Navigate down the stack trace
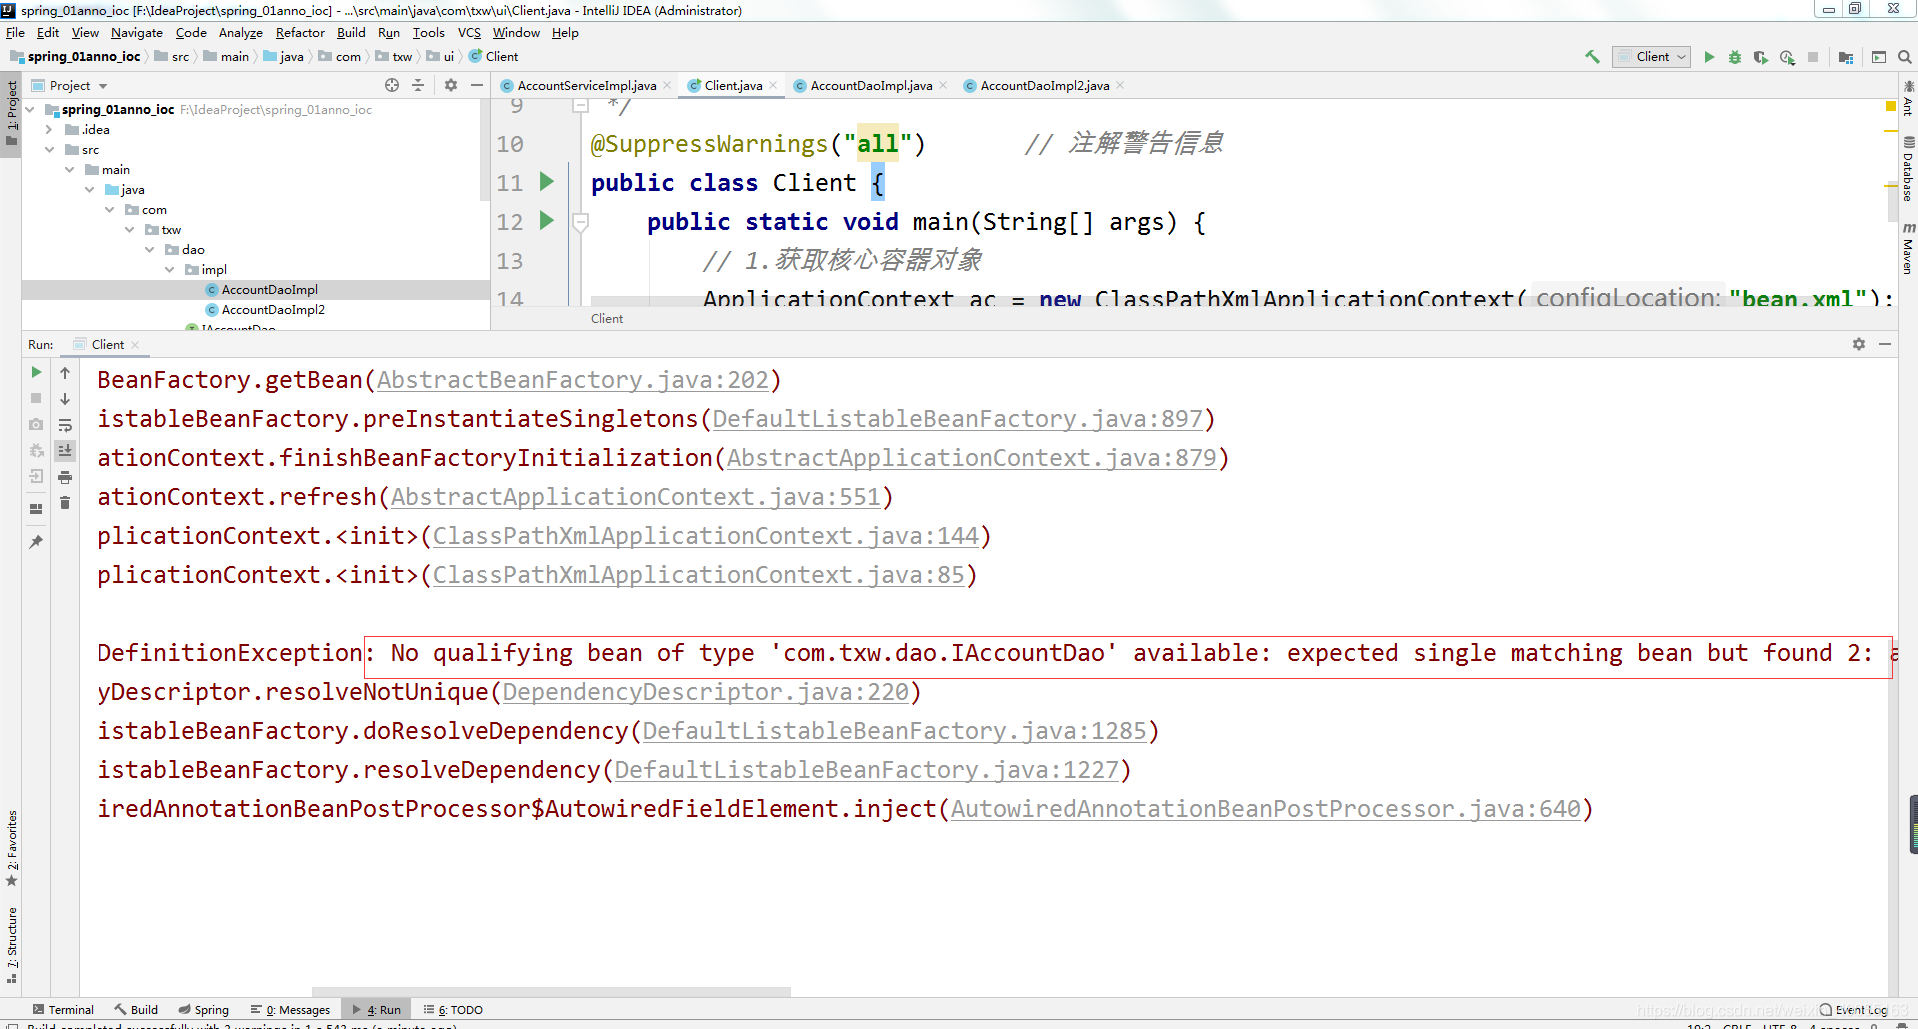 [65, 398]
